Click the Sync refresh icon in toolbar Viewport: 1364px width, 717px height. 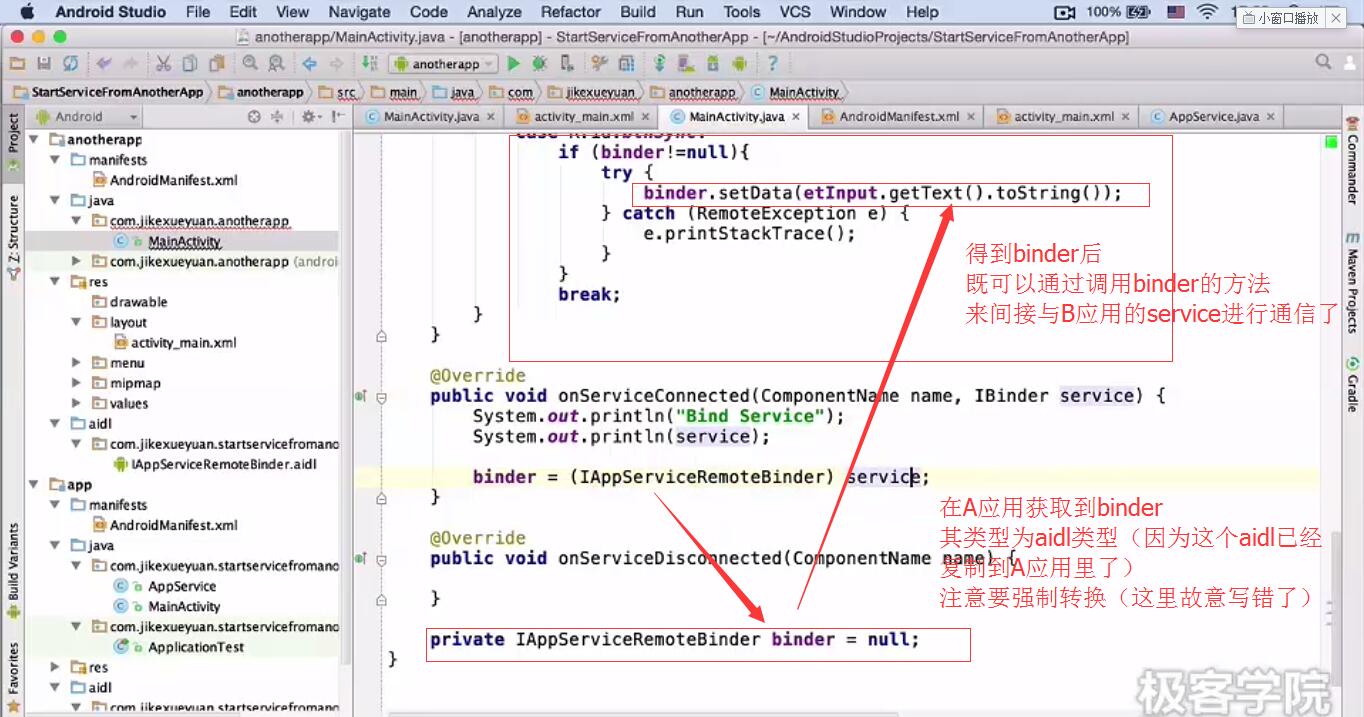tap(70, 63)
